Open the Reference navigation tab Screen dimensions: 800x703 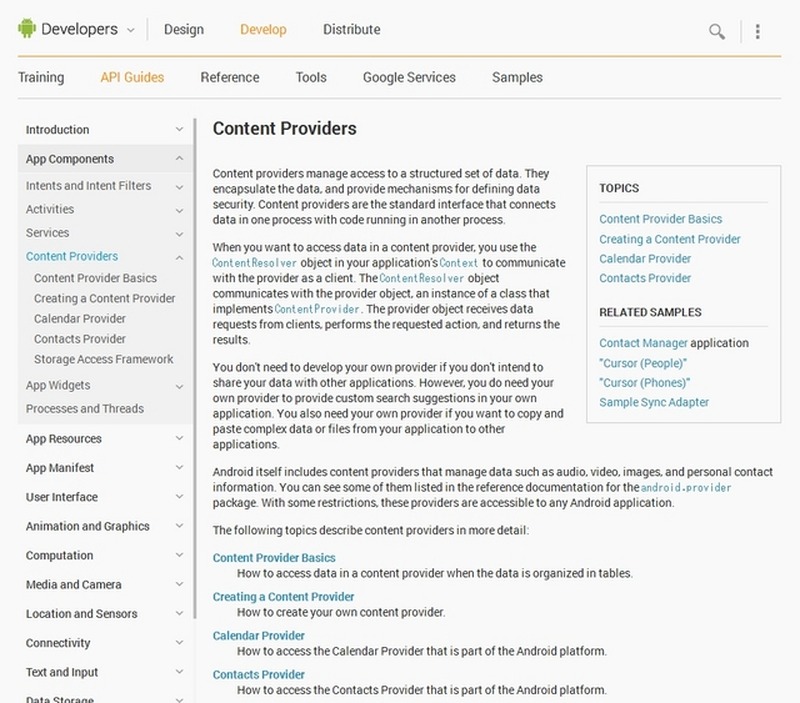[x=229, y=77]
